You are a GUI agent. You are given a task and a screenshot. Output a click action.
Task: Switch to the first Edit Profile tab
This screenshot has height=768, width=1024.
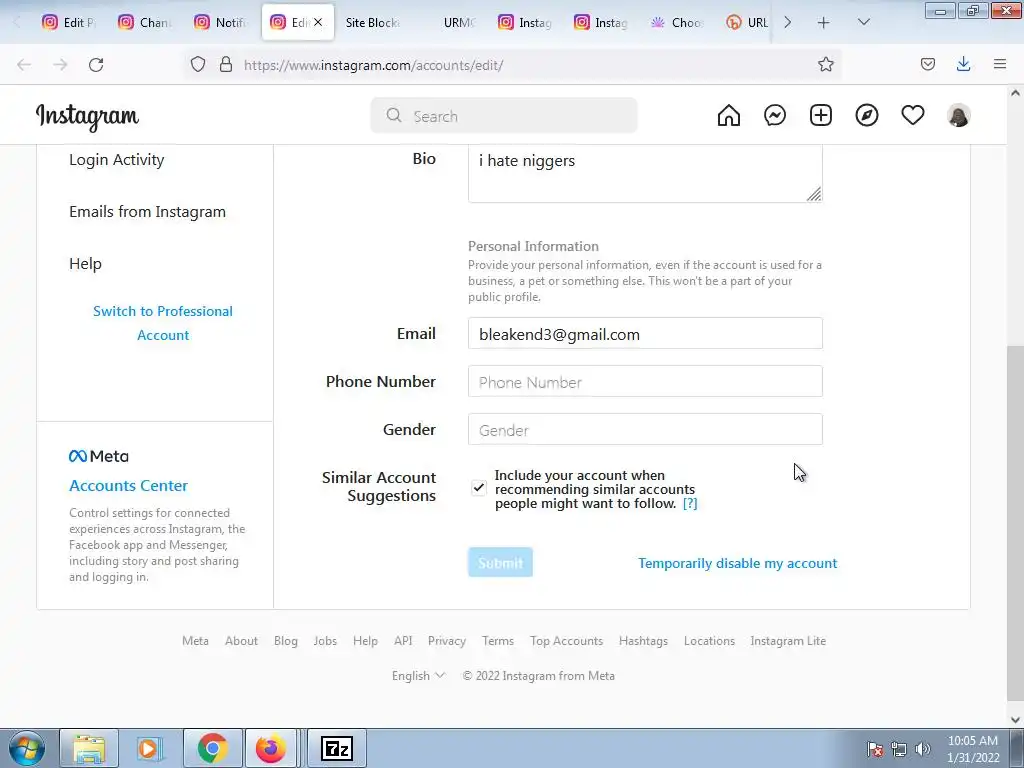coord(69,23)
